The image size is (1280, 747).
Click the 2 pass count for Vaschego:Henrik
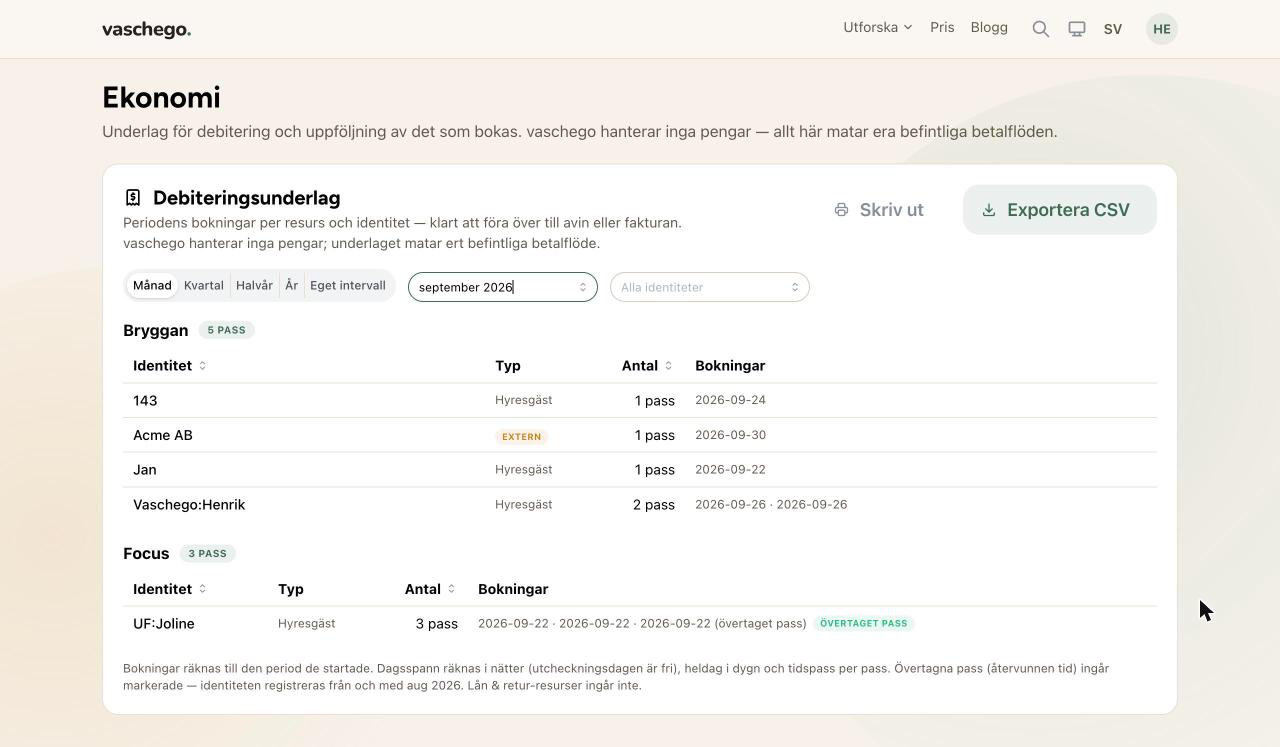coord(654,505)
